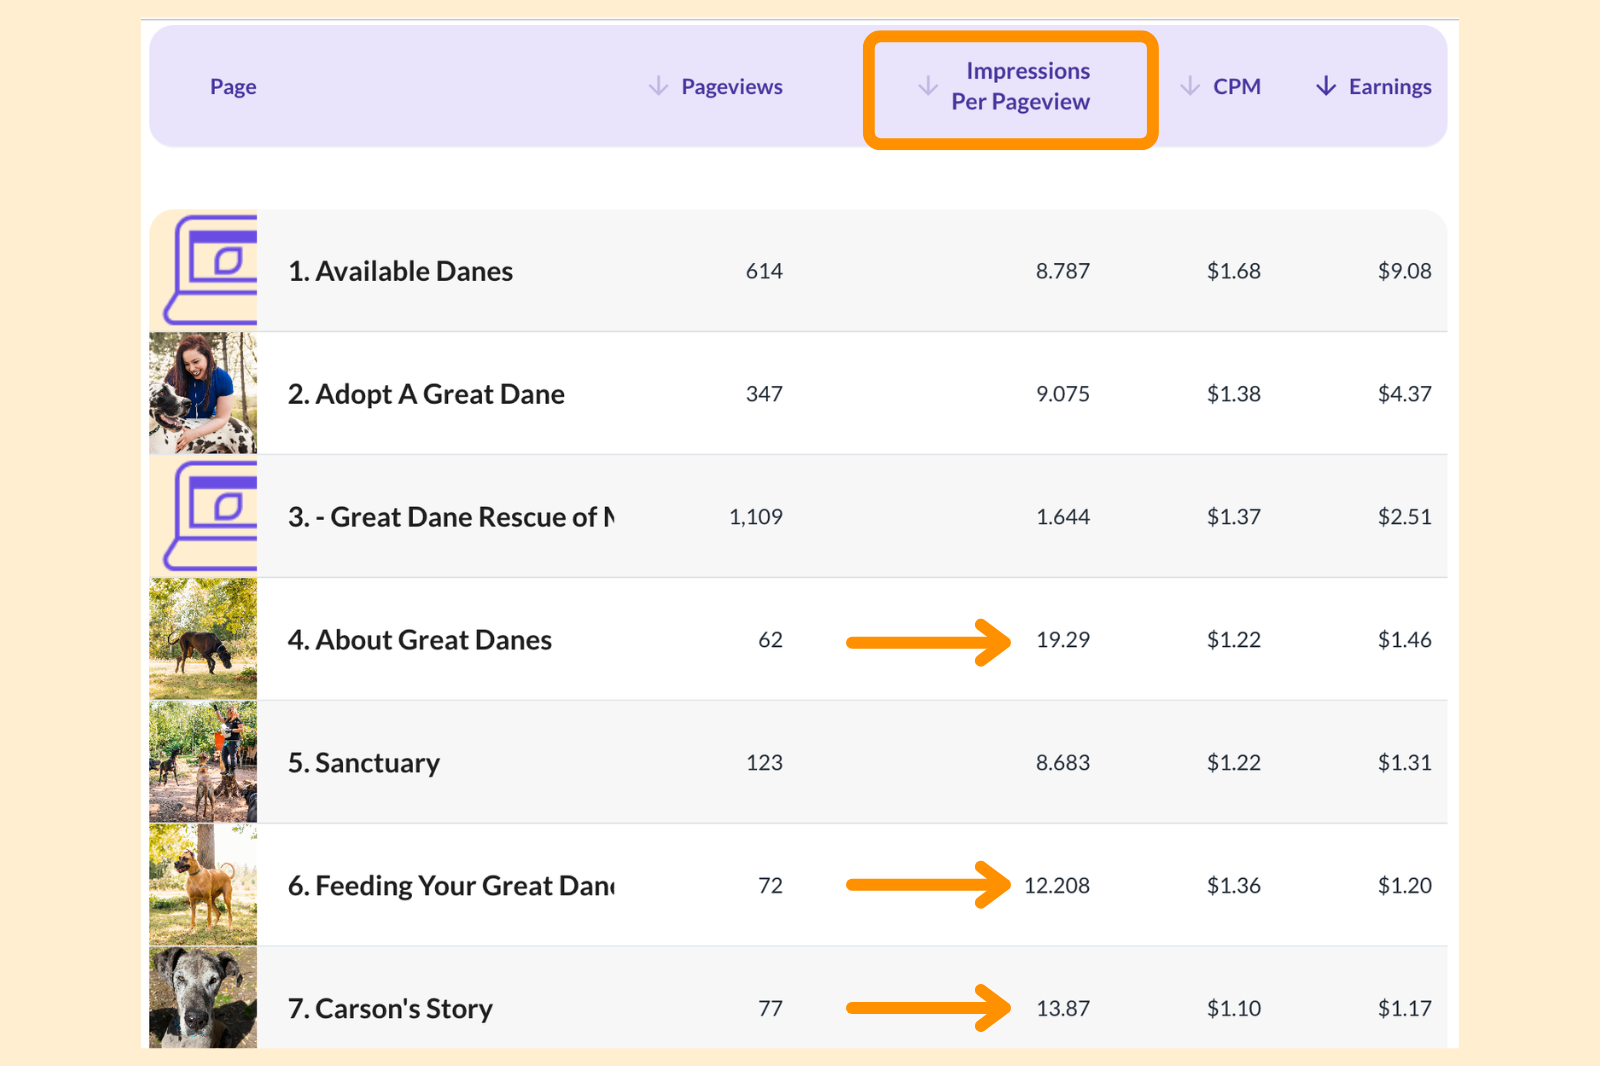Click the 19.29 impressions value for About Great Danes
This screenshot has width=1600, height=1066.
1063,640
